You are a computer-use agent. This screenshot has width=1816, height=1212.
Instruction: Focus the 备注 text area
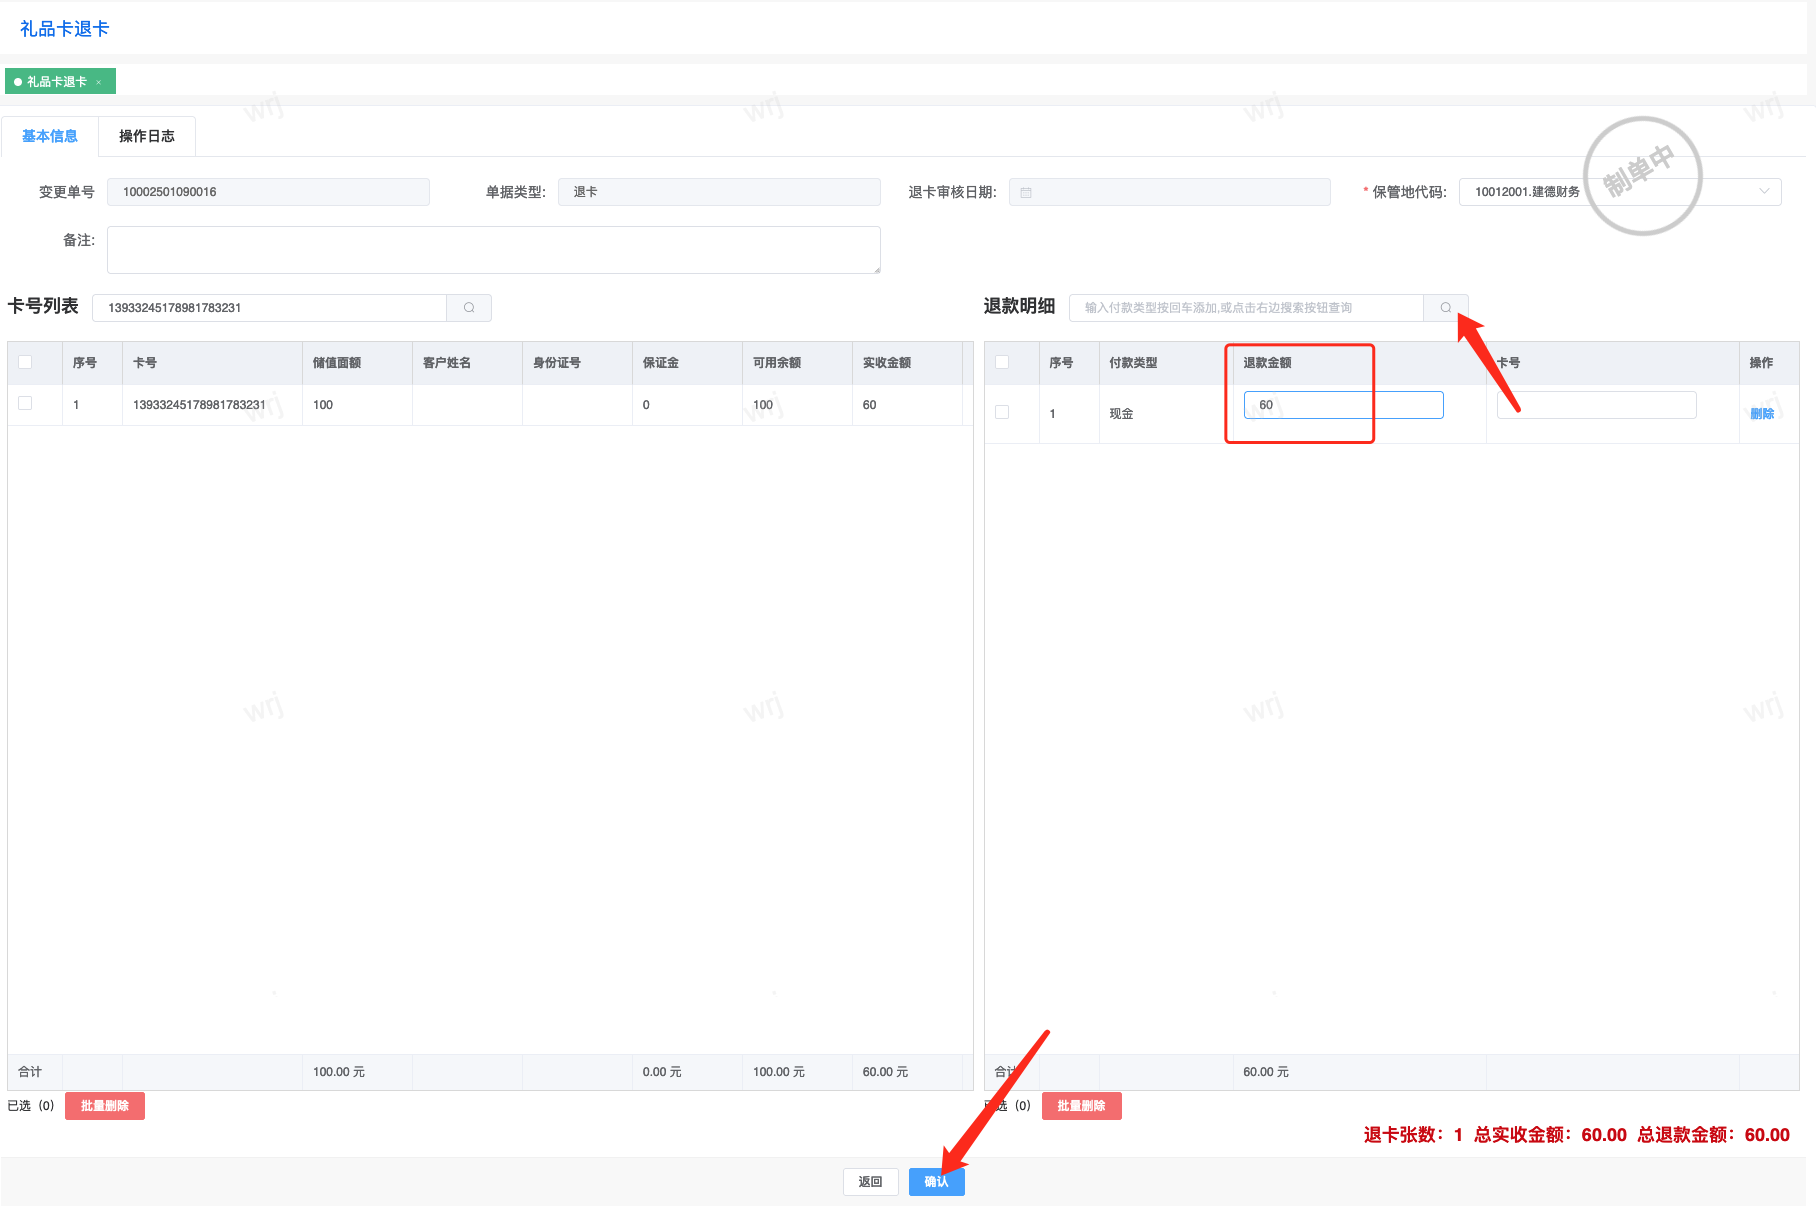coord(494,250)
